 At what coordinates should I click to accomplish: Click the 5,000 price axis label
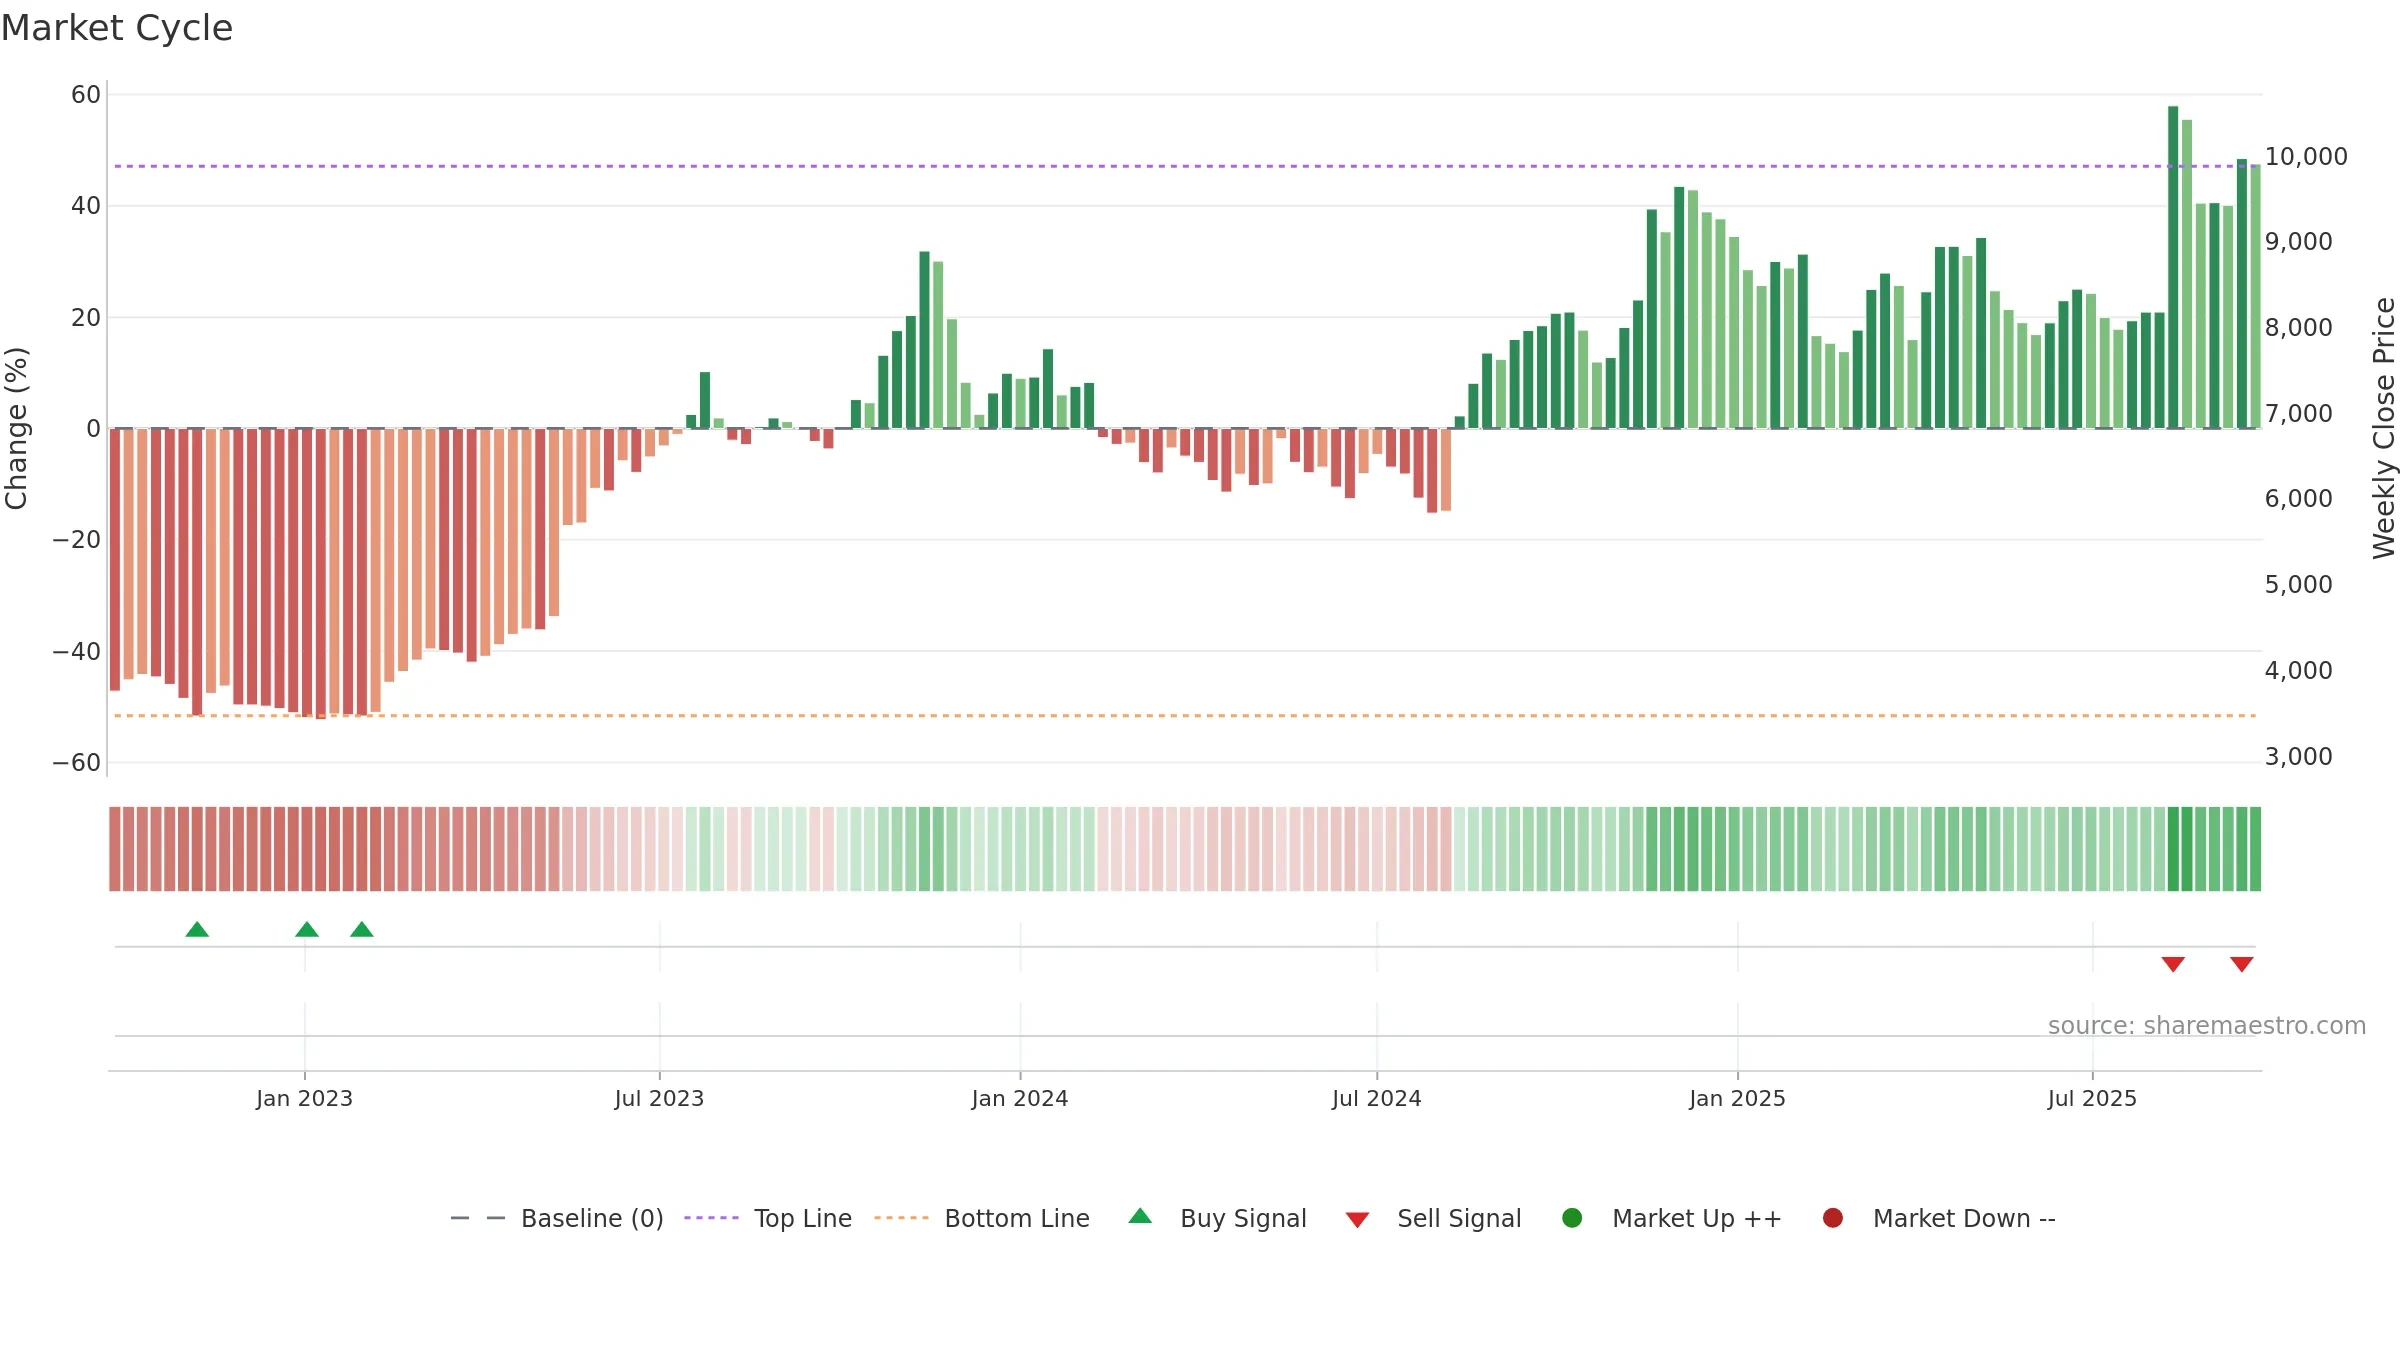2298,585
